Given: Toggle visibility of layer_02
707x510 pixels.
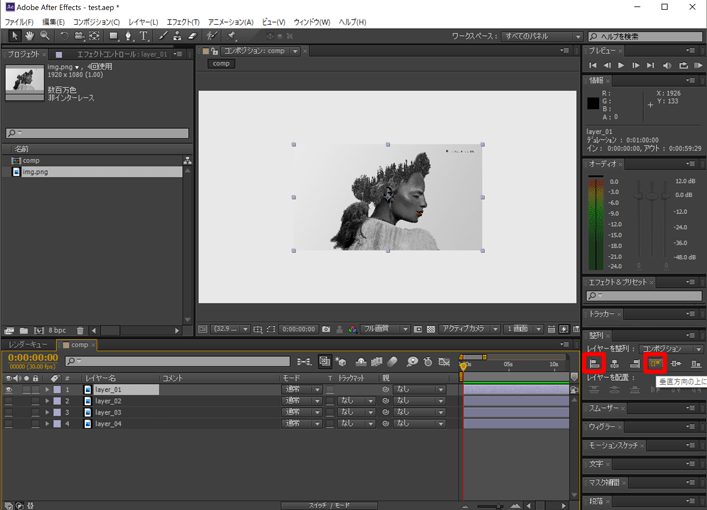Looking at the screenshot, I should click(9, 401).
